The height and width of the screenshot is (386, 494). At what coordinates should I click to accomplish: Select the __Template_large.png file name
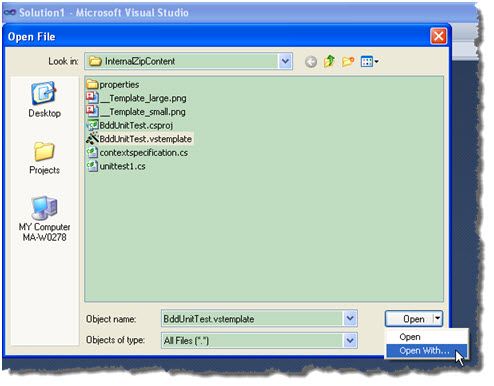143,98
